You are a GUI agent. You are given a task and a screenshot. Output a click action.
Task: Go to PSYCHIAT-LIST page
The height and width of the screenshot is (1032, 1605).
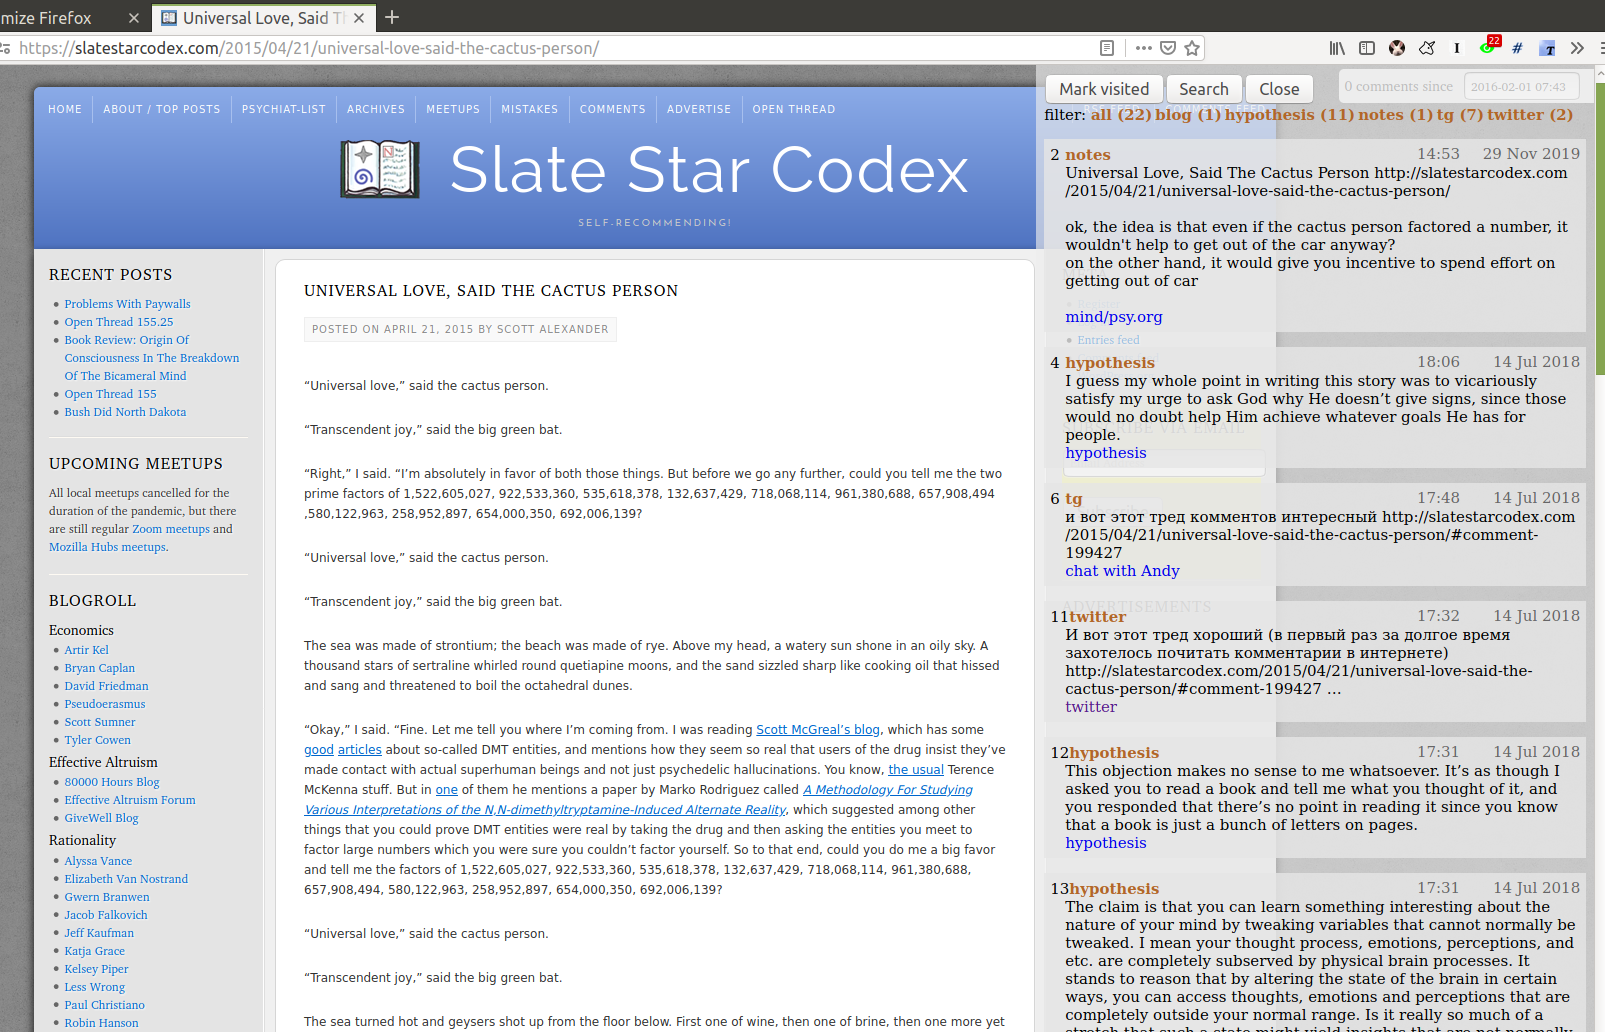point(284,109)
